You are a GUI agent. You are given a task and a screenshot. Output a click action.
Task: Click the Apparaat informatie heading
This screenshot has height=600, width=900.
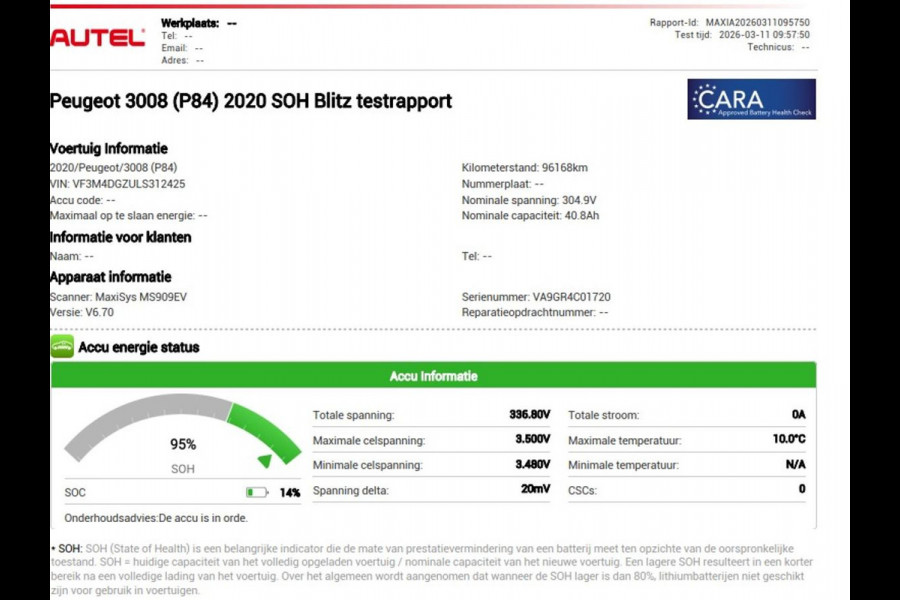point(111,277)
